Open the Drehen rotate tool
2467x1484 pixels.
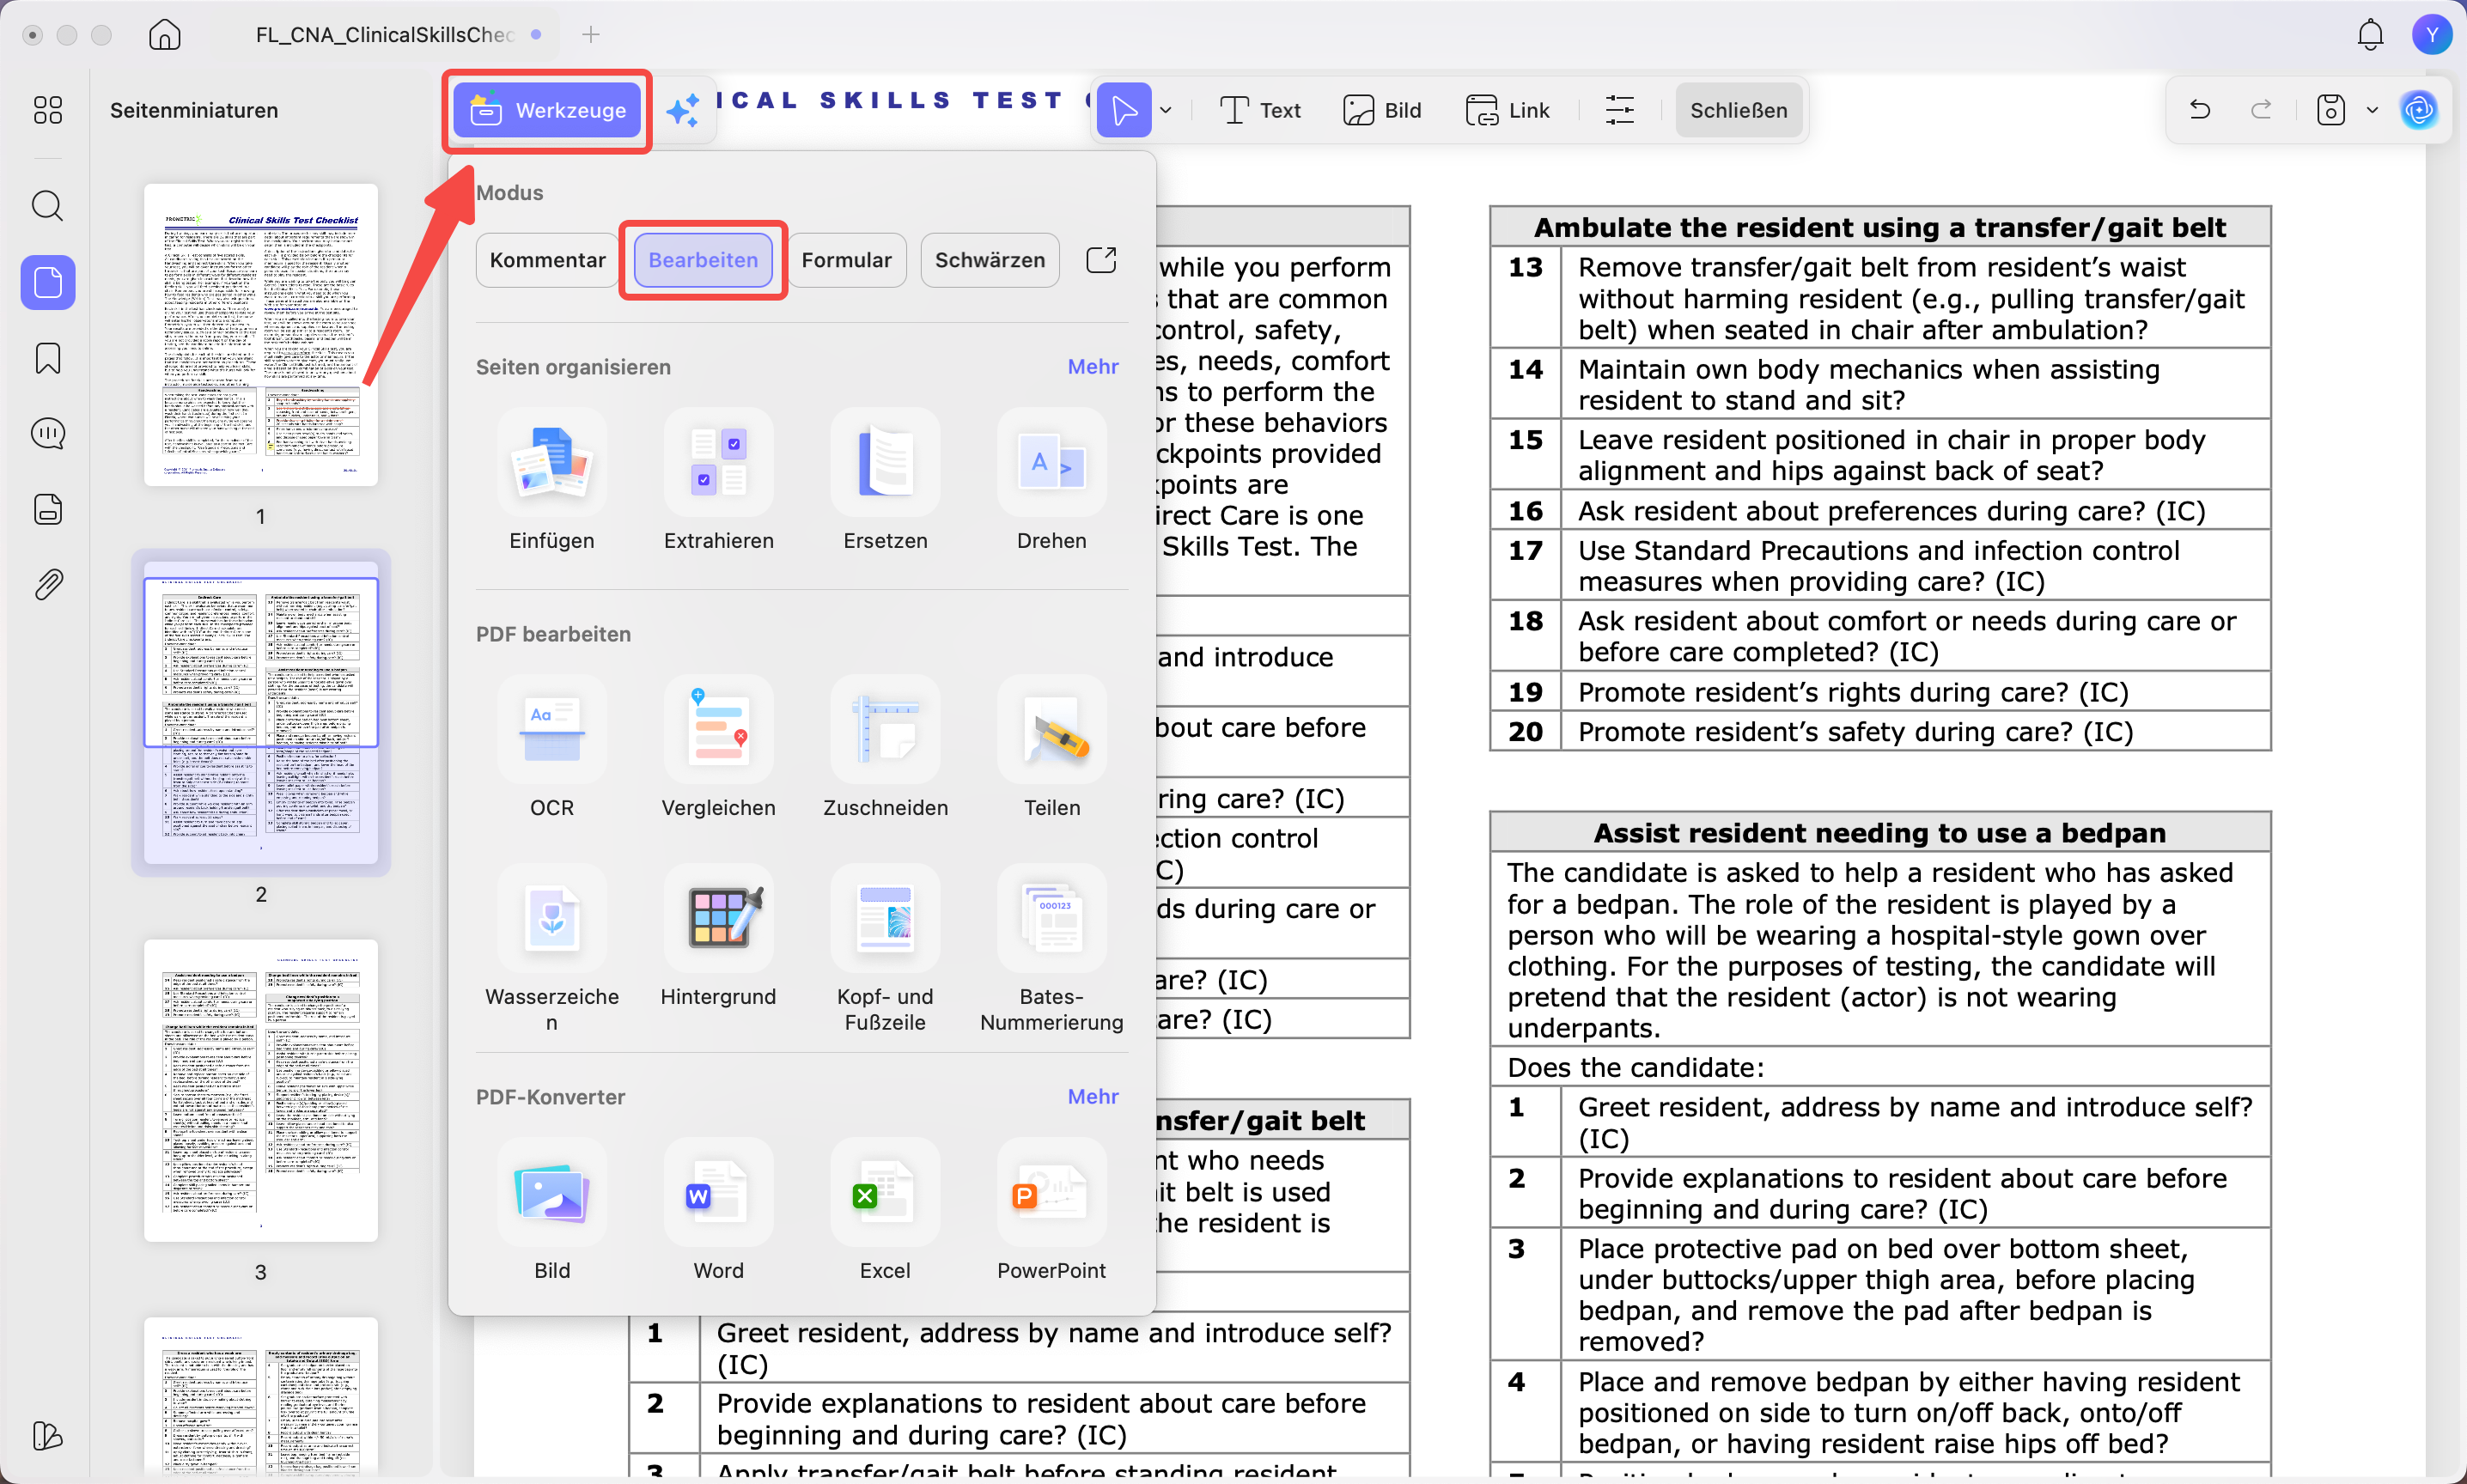(x=1051, y=481)
